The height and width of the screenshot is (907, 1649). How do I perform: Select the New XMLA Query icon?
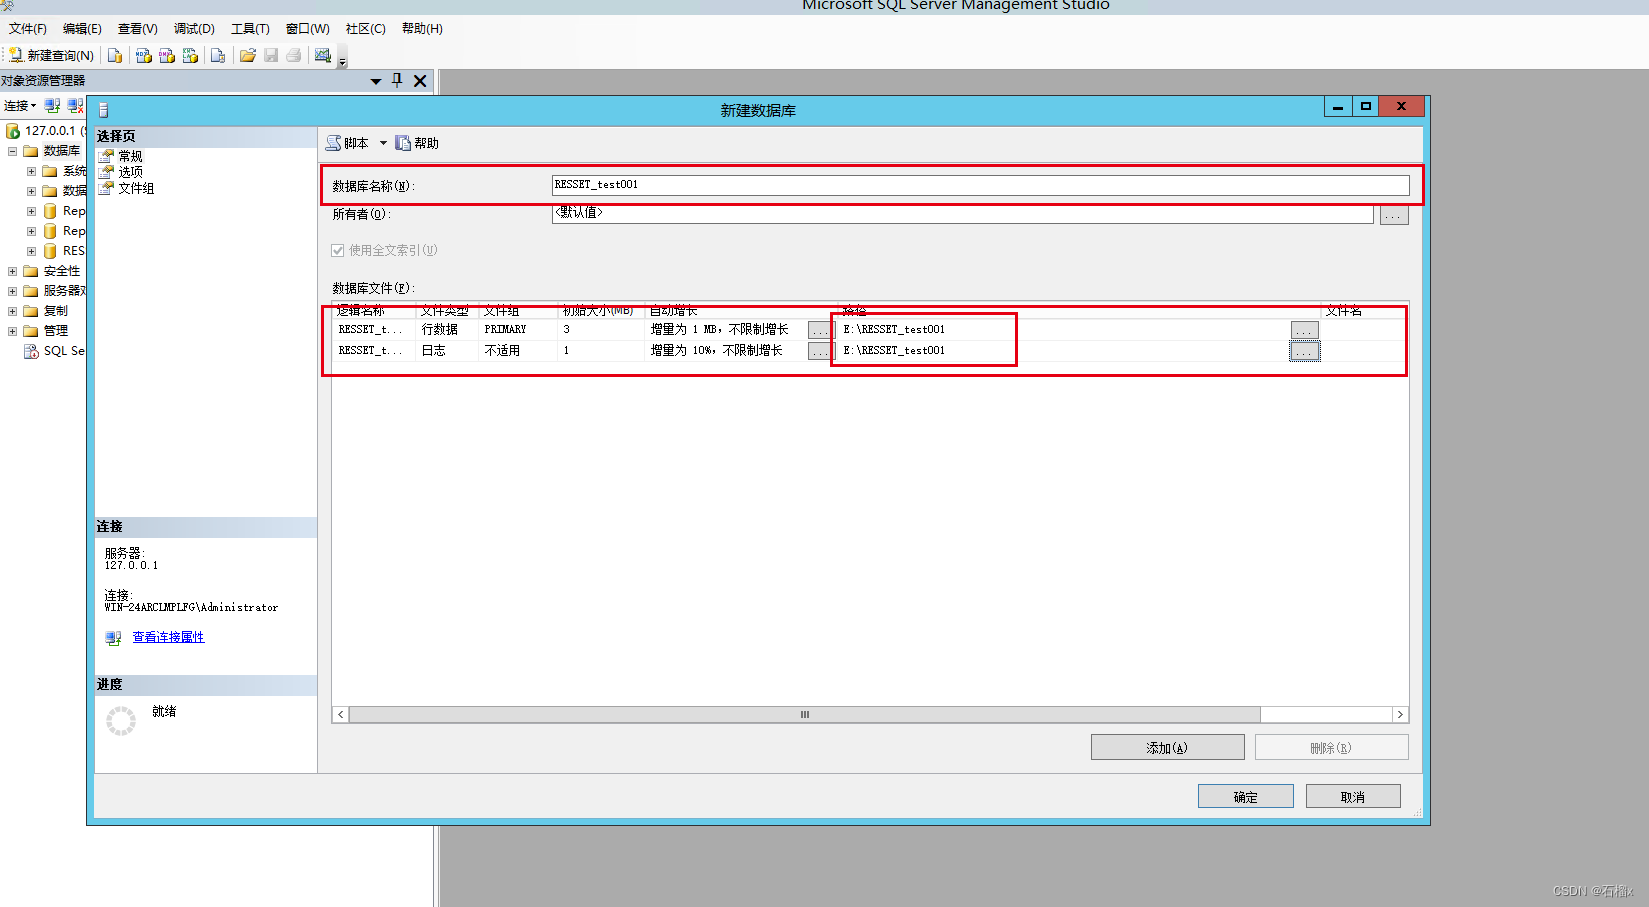click(x=189, y=55)
